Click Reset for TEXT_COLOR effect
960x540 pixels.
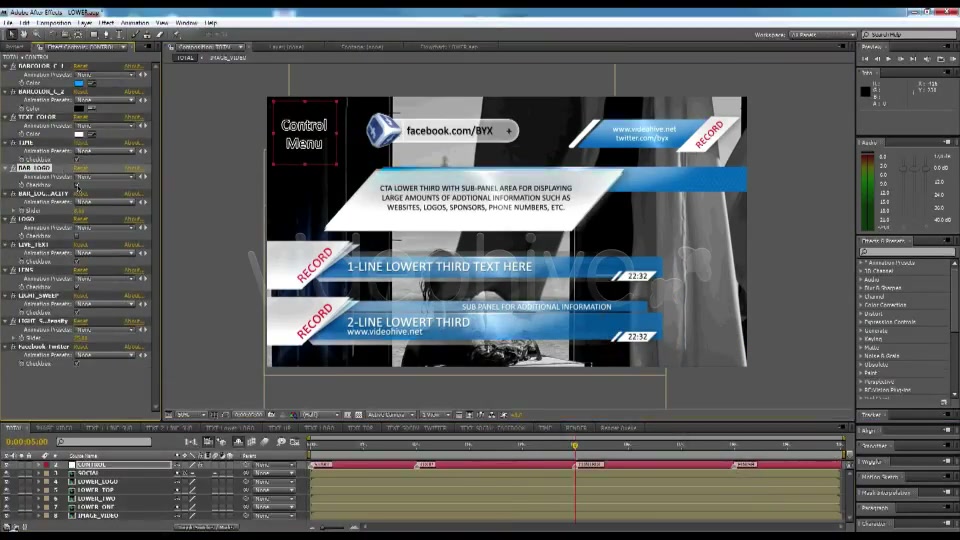81,117
